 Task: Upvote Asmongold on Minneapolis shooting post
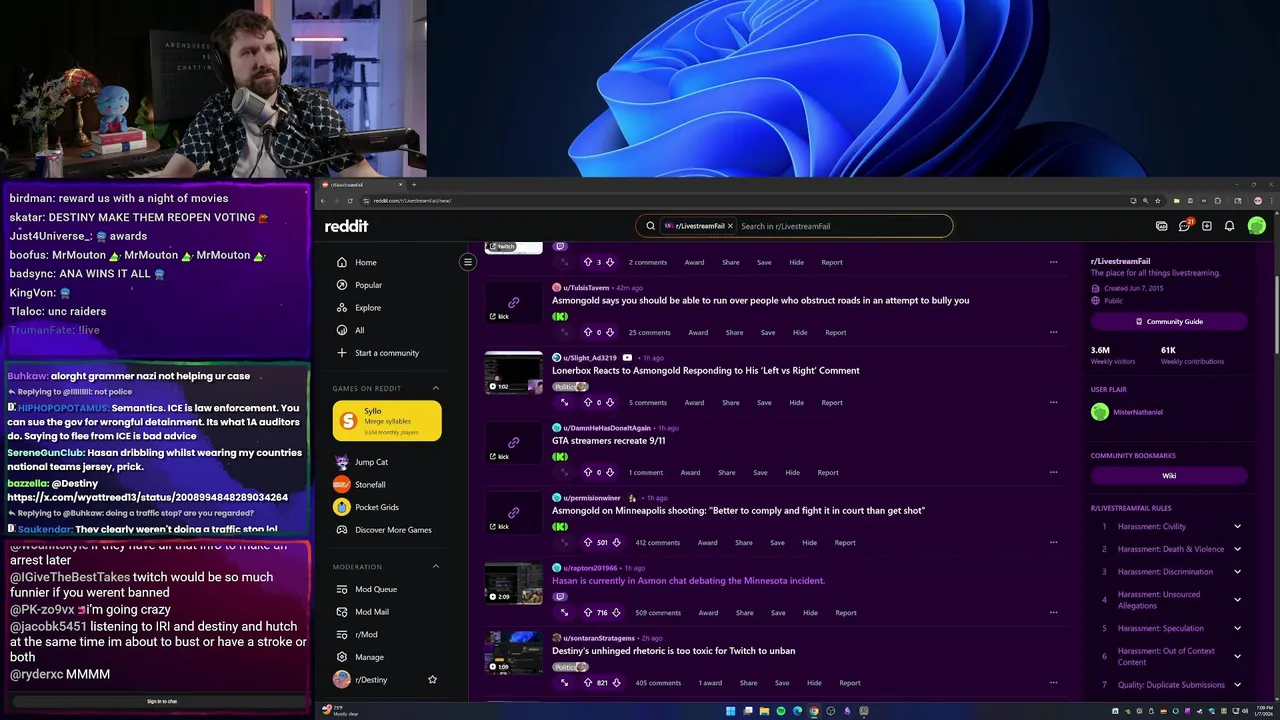pos(588,543)
